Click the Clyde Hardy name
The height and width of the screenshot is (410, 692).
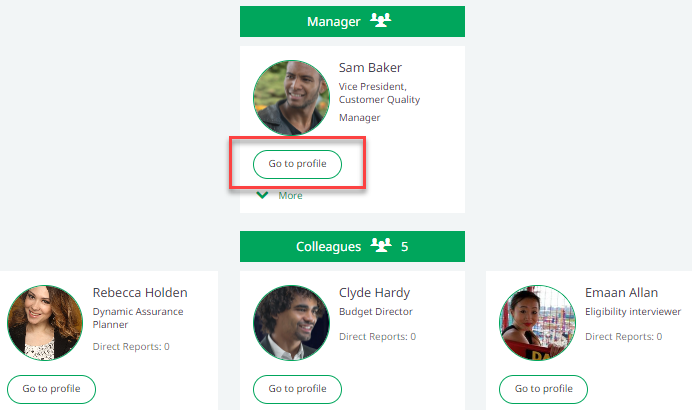(375, 293)
